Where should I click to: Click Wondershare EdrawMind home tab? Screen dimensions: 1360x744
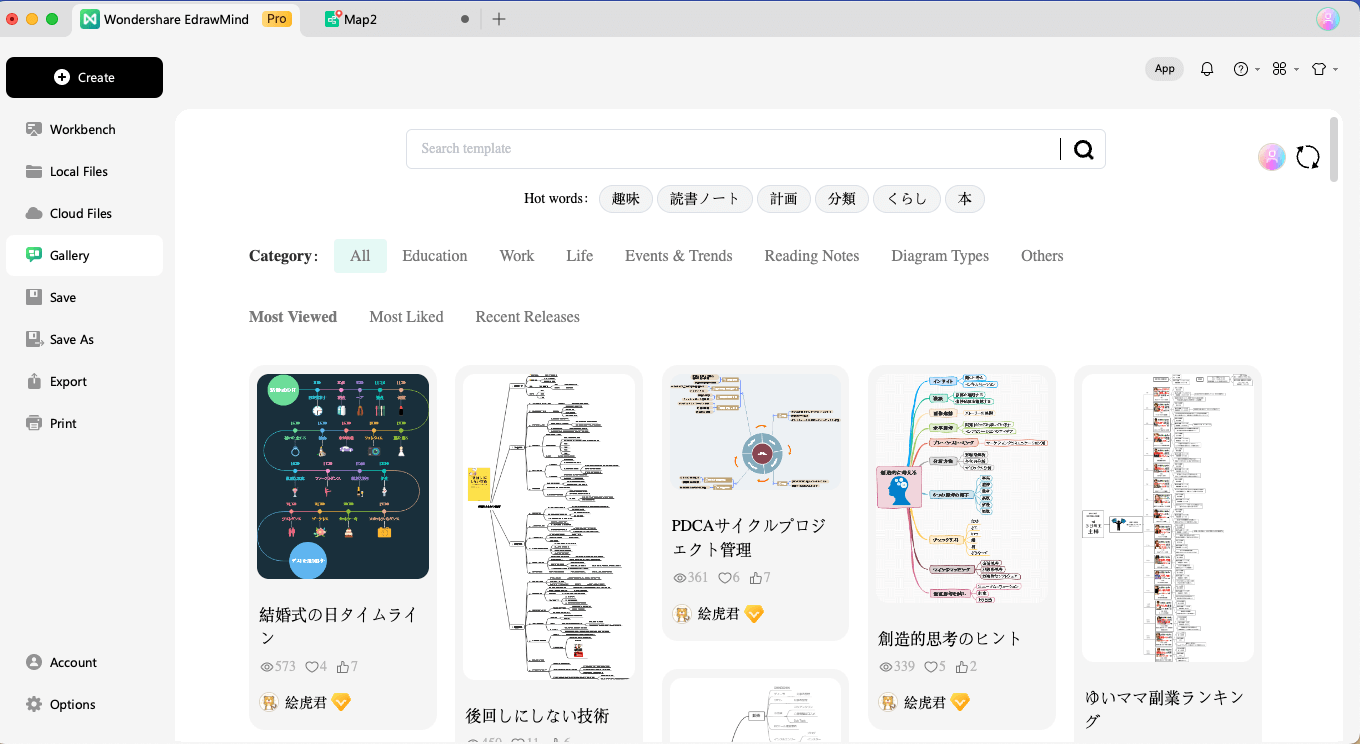[x=186, y=19]
